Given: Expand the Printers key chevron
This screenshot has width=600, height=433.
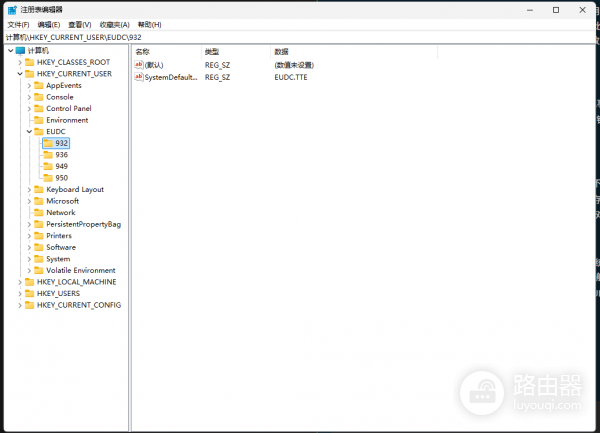Looking at the screenshot, I should (x=29, y=236).
